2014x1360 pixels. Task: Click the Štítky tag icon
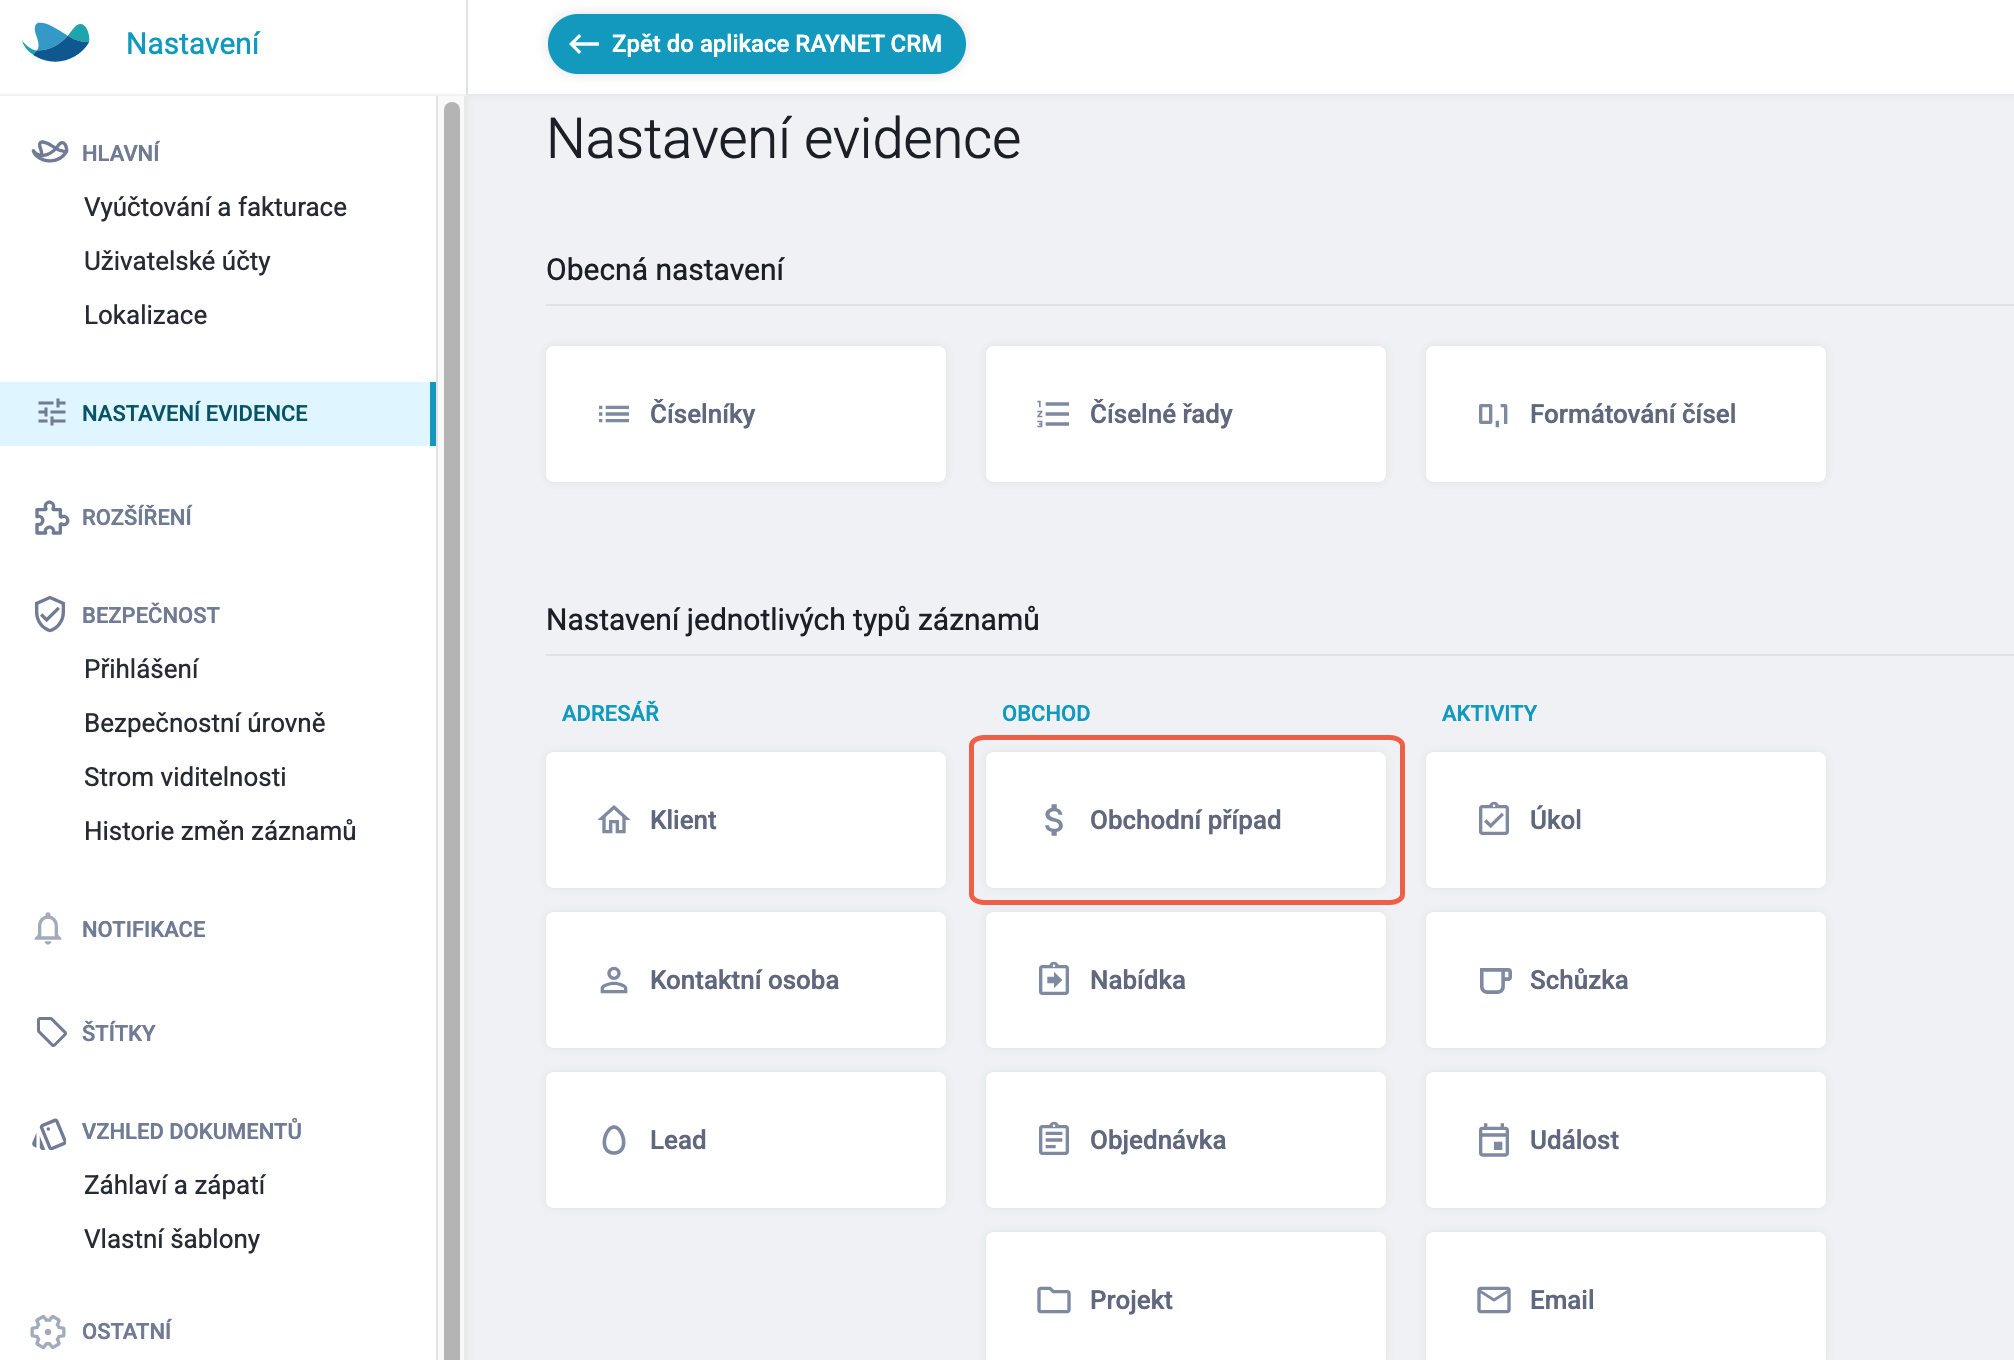point(51,1032)
